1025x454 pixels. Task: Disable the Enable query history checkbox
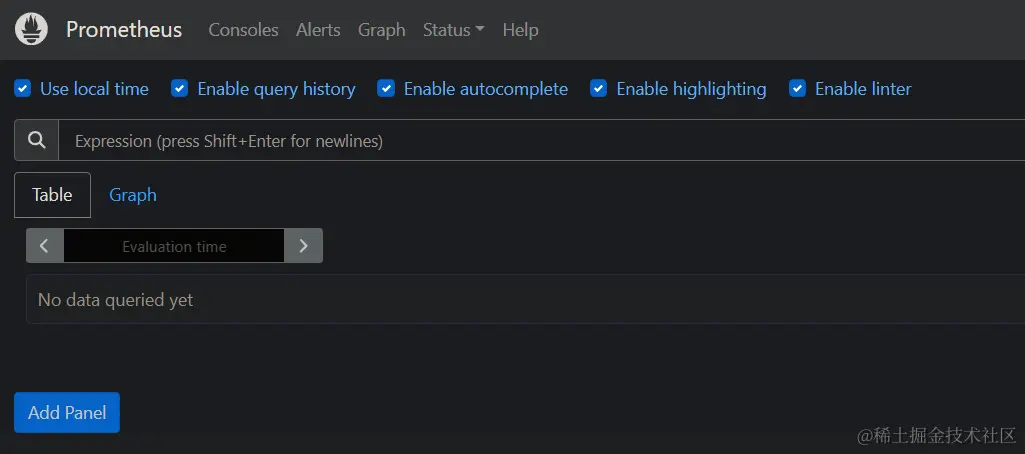[x=180, y=88]
